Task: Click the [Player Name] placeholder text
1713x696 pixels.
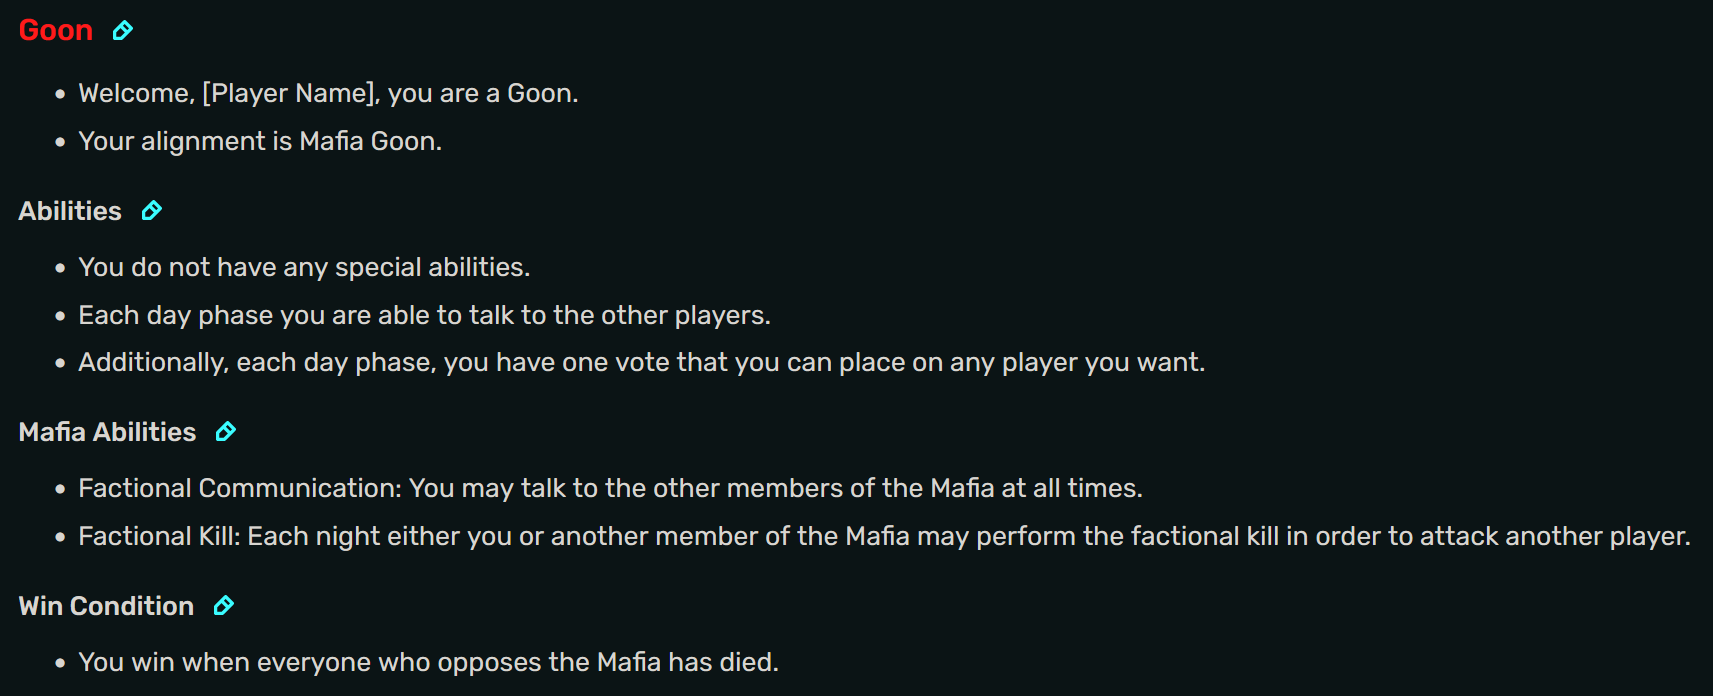Action: [x=290, y=93]
